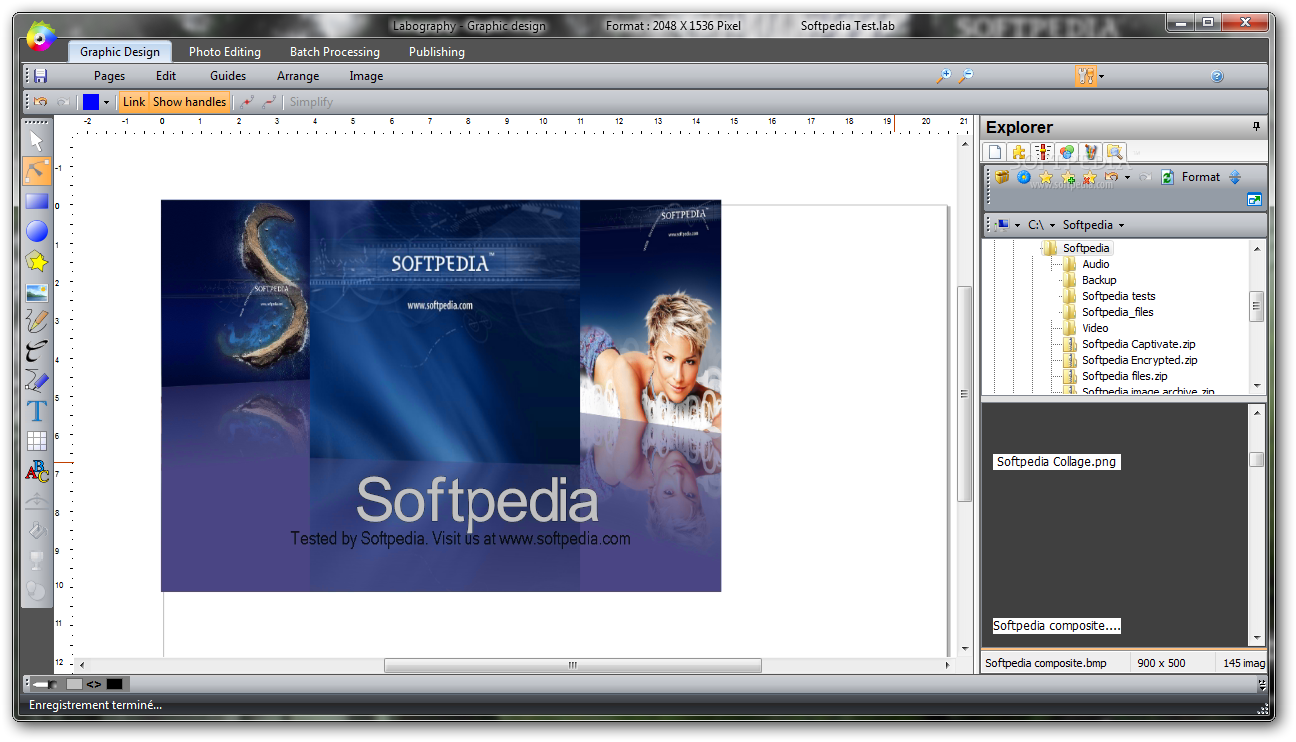Viewport: 1296px width, 742px height.
Task: Select the Audio folder in tree
Action: point(1095,264)
